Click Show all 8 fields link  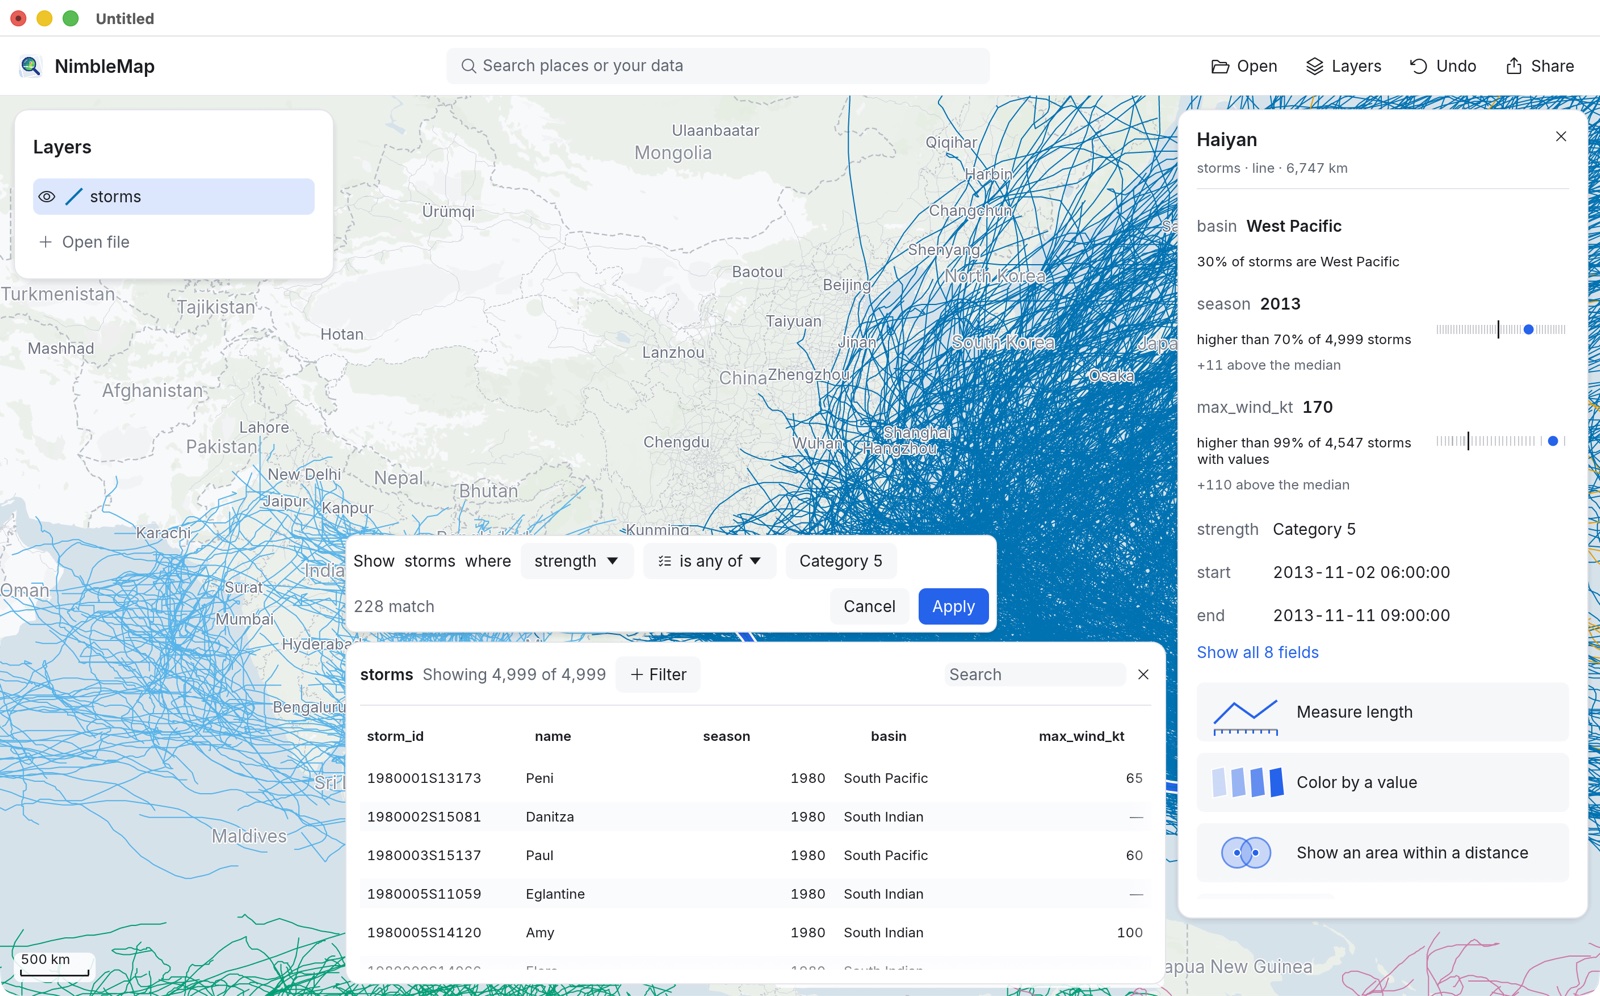(x=1257, y=652)
